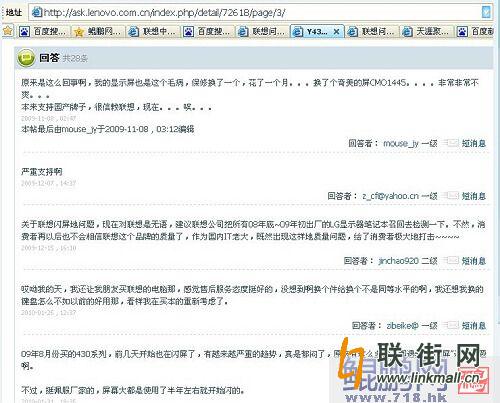Send 短消息 to jinchao920
This screenshot has width=500, height=403.
pos(474,261)
